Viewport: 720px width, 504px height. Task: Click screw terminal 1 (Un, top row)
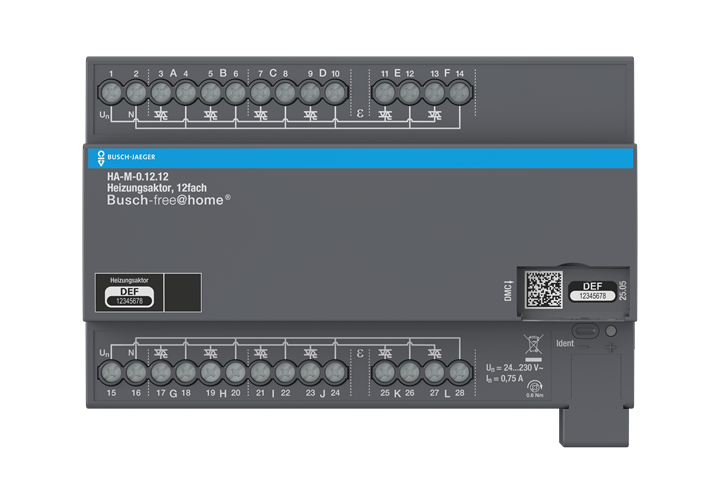pyautogui.click(x=111, y=93)
